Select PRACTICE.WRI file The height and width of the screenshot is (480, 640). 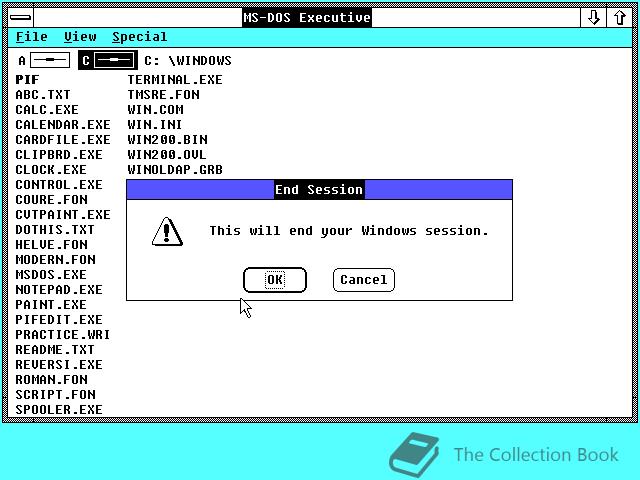[63, 335]
